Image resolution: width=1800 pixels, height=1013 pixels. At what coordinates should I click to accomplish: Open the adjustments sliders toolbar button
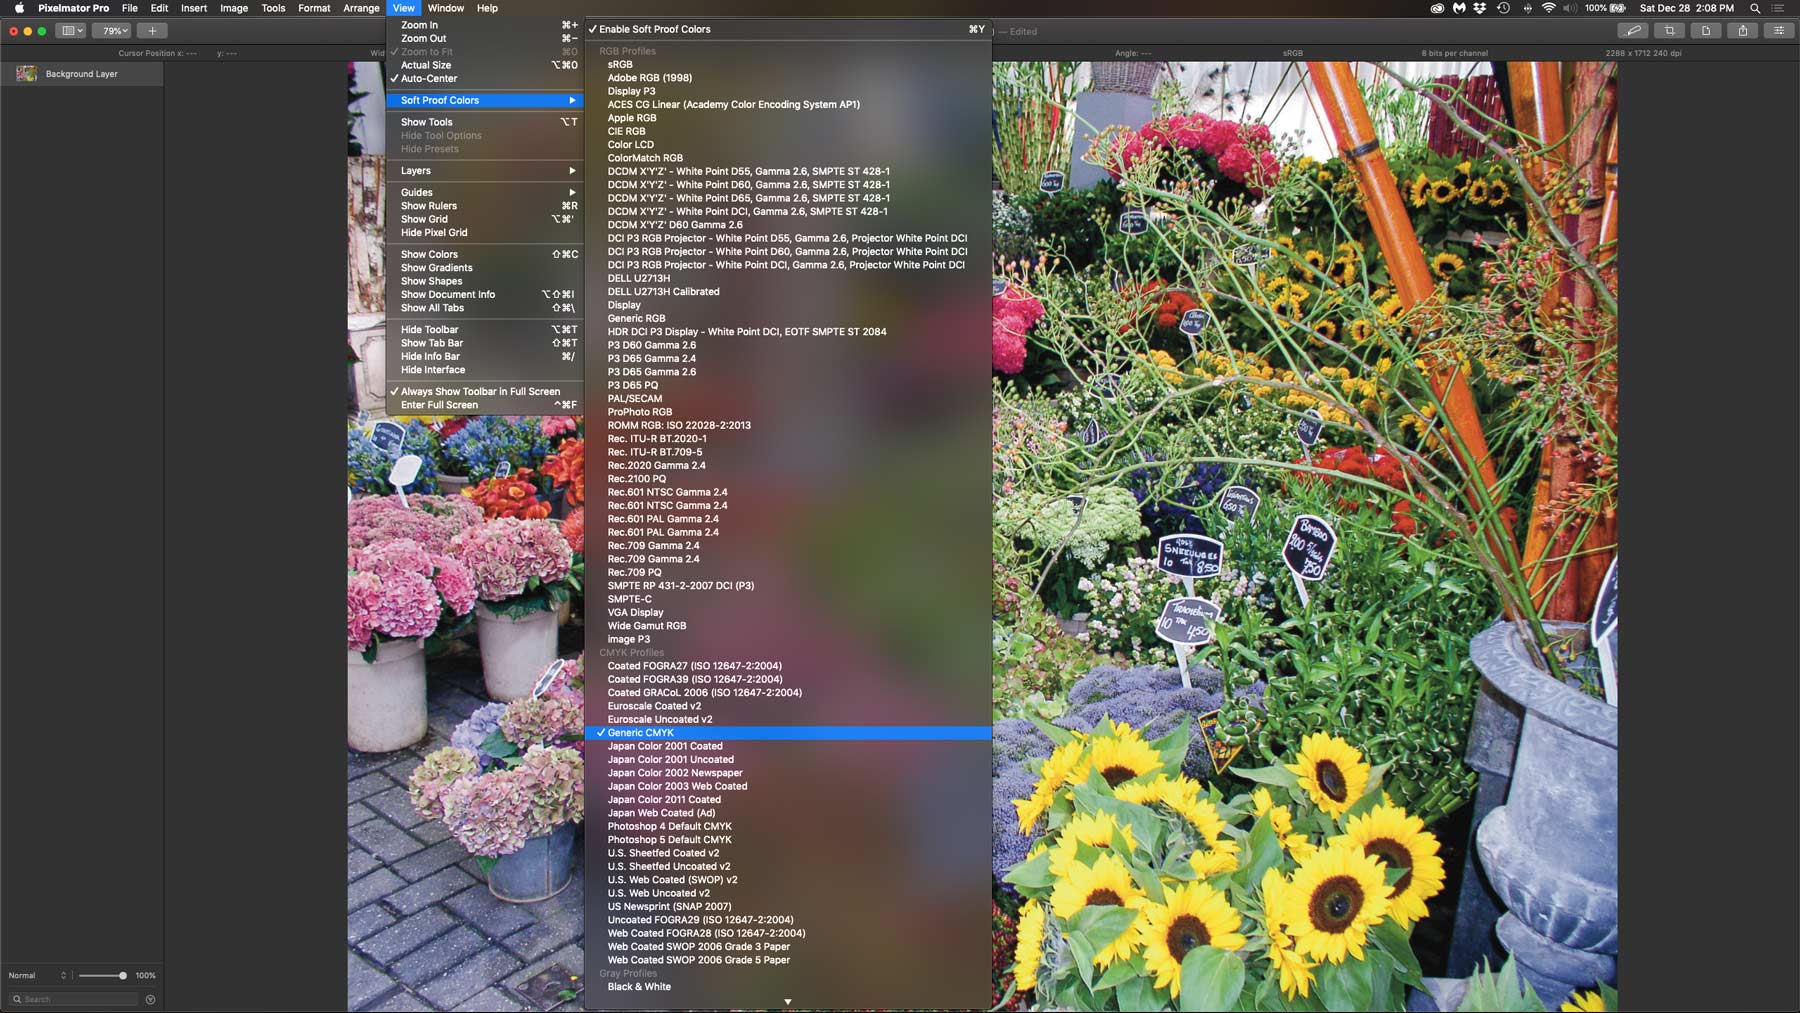point(1779,31)
